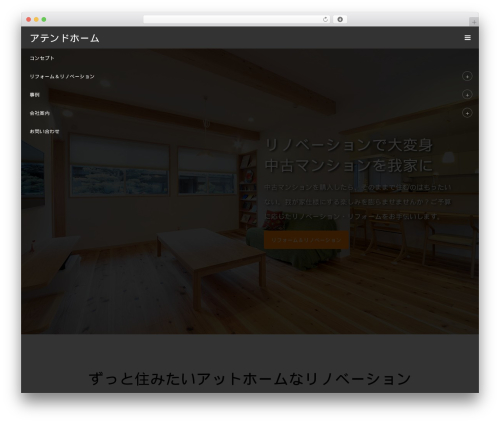Click the heading リノベーションで大変身
The width and height of the screenshot is (500, 423).
[x=349, y=145]
